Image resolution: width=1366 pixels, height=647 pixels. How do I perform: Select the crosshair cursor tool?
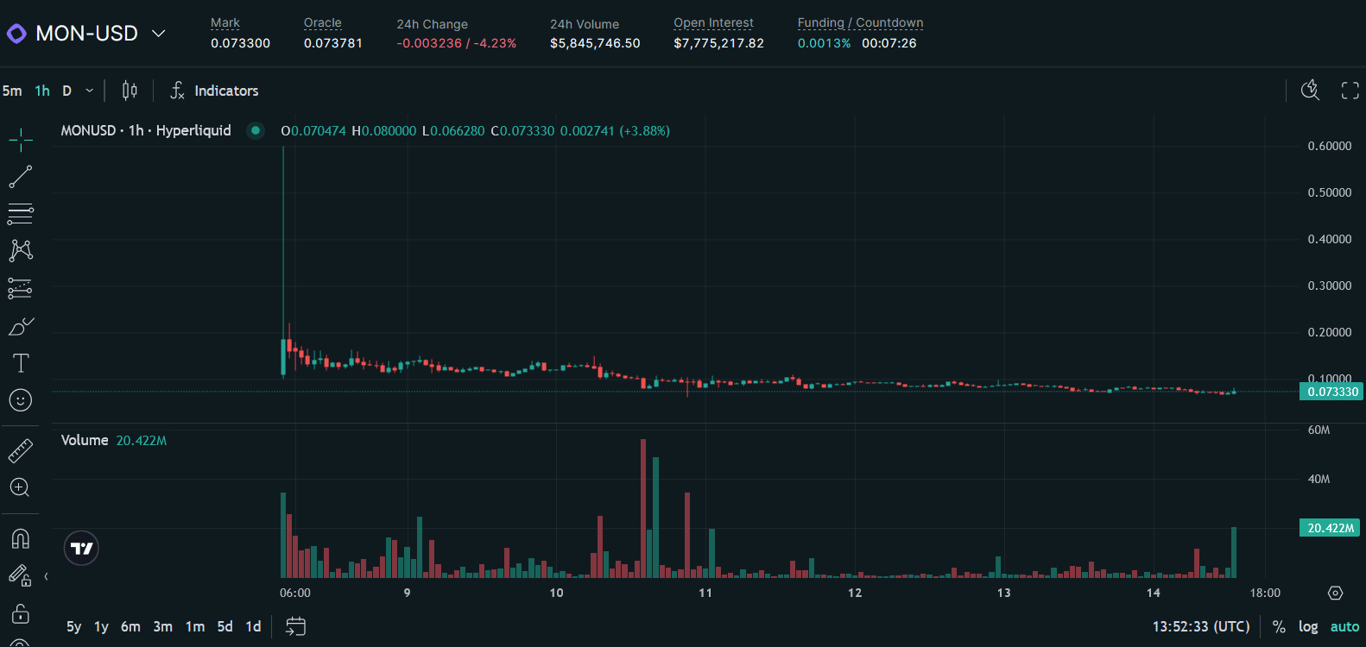[20, 139]
